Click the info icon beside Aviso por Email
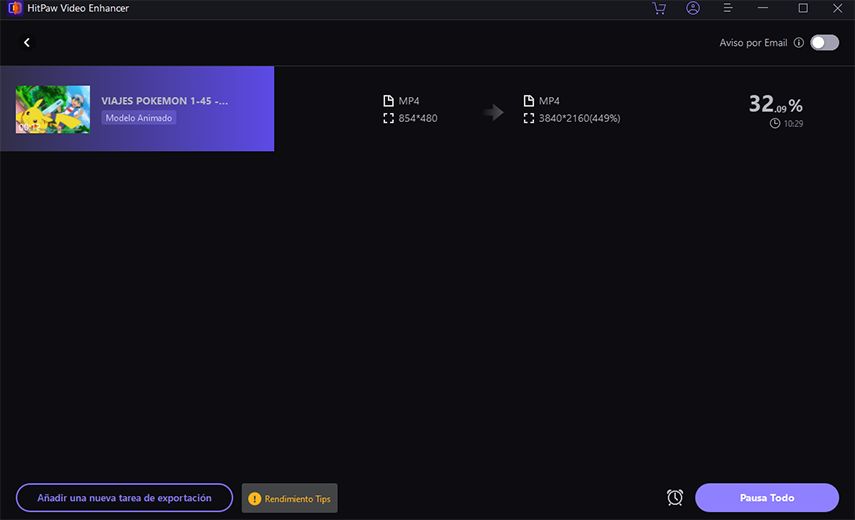855x520 pixels. point(798,43)
